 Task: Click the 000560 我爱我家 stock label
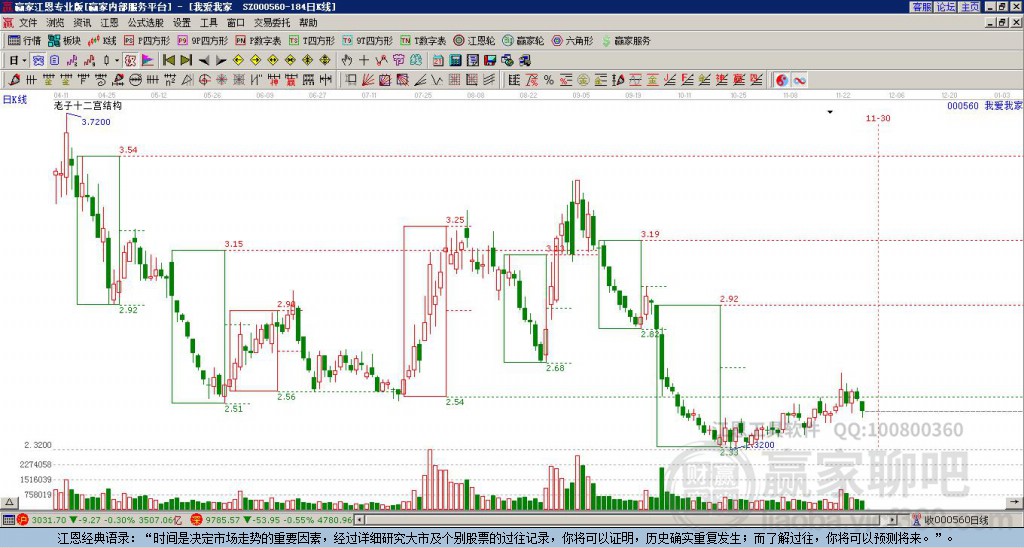[984, 106]
